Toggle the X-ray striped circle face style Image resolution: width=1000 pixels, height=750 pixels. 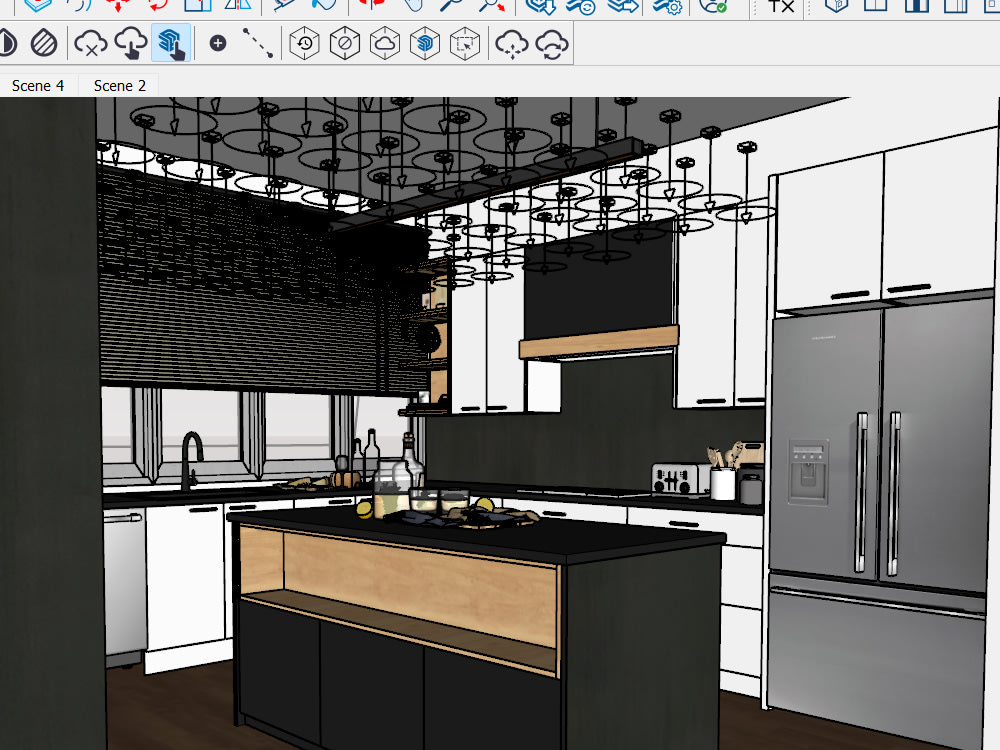pyautogui.click(x=45, y=44)
